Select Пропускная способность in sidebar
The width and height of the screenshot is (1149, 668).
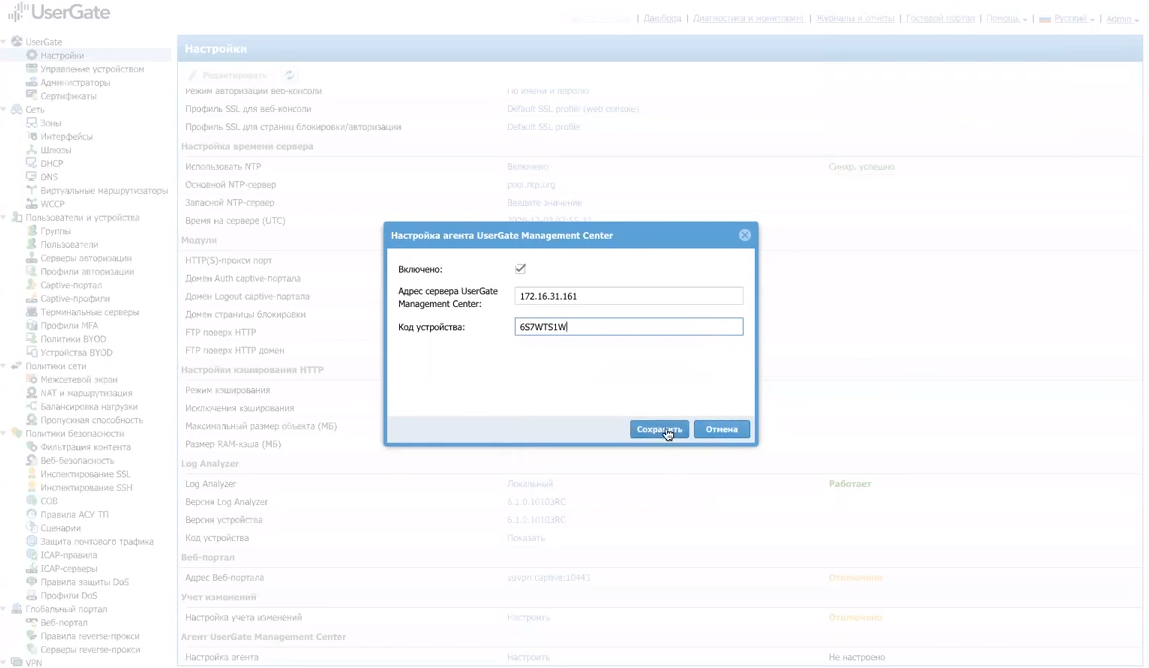(x=92, y=420)
